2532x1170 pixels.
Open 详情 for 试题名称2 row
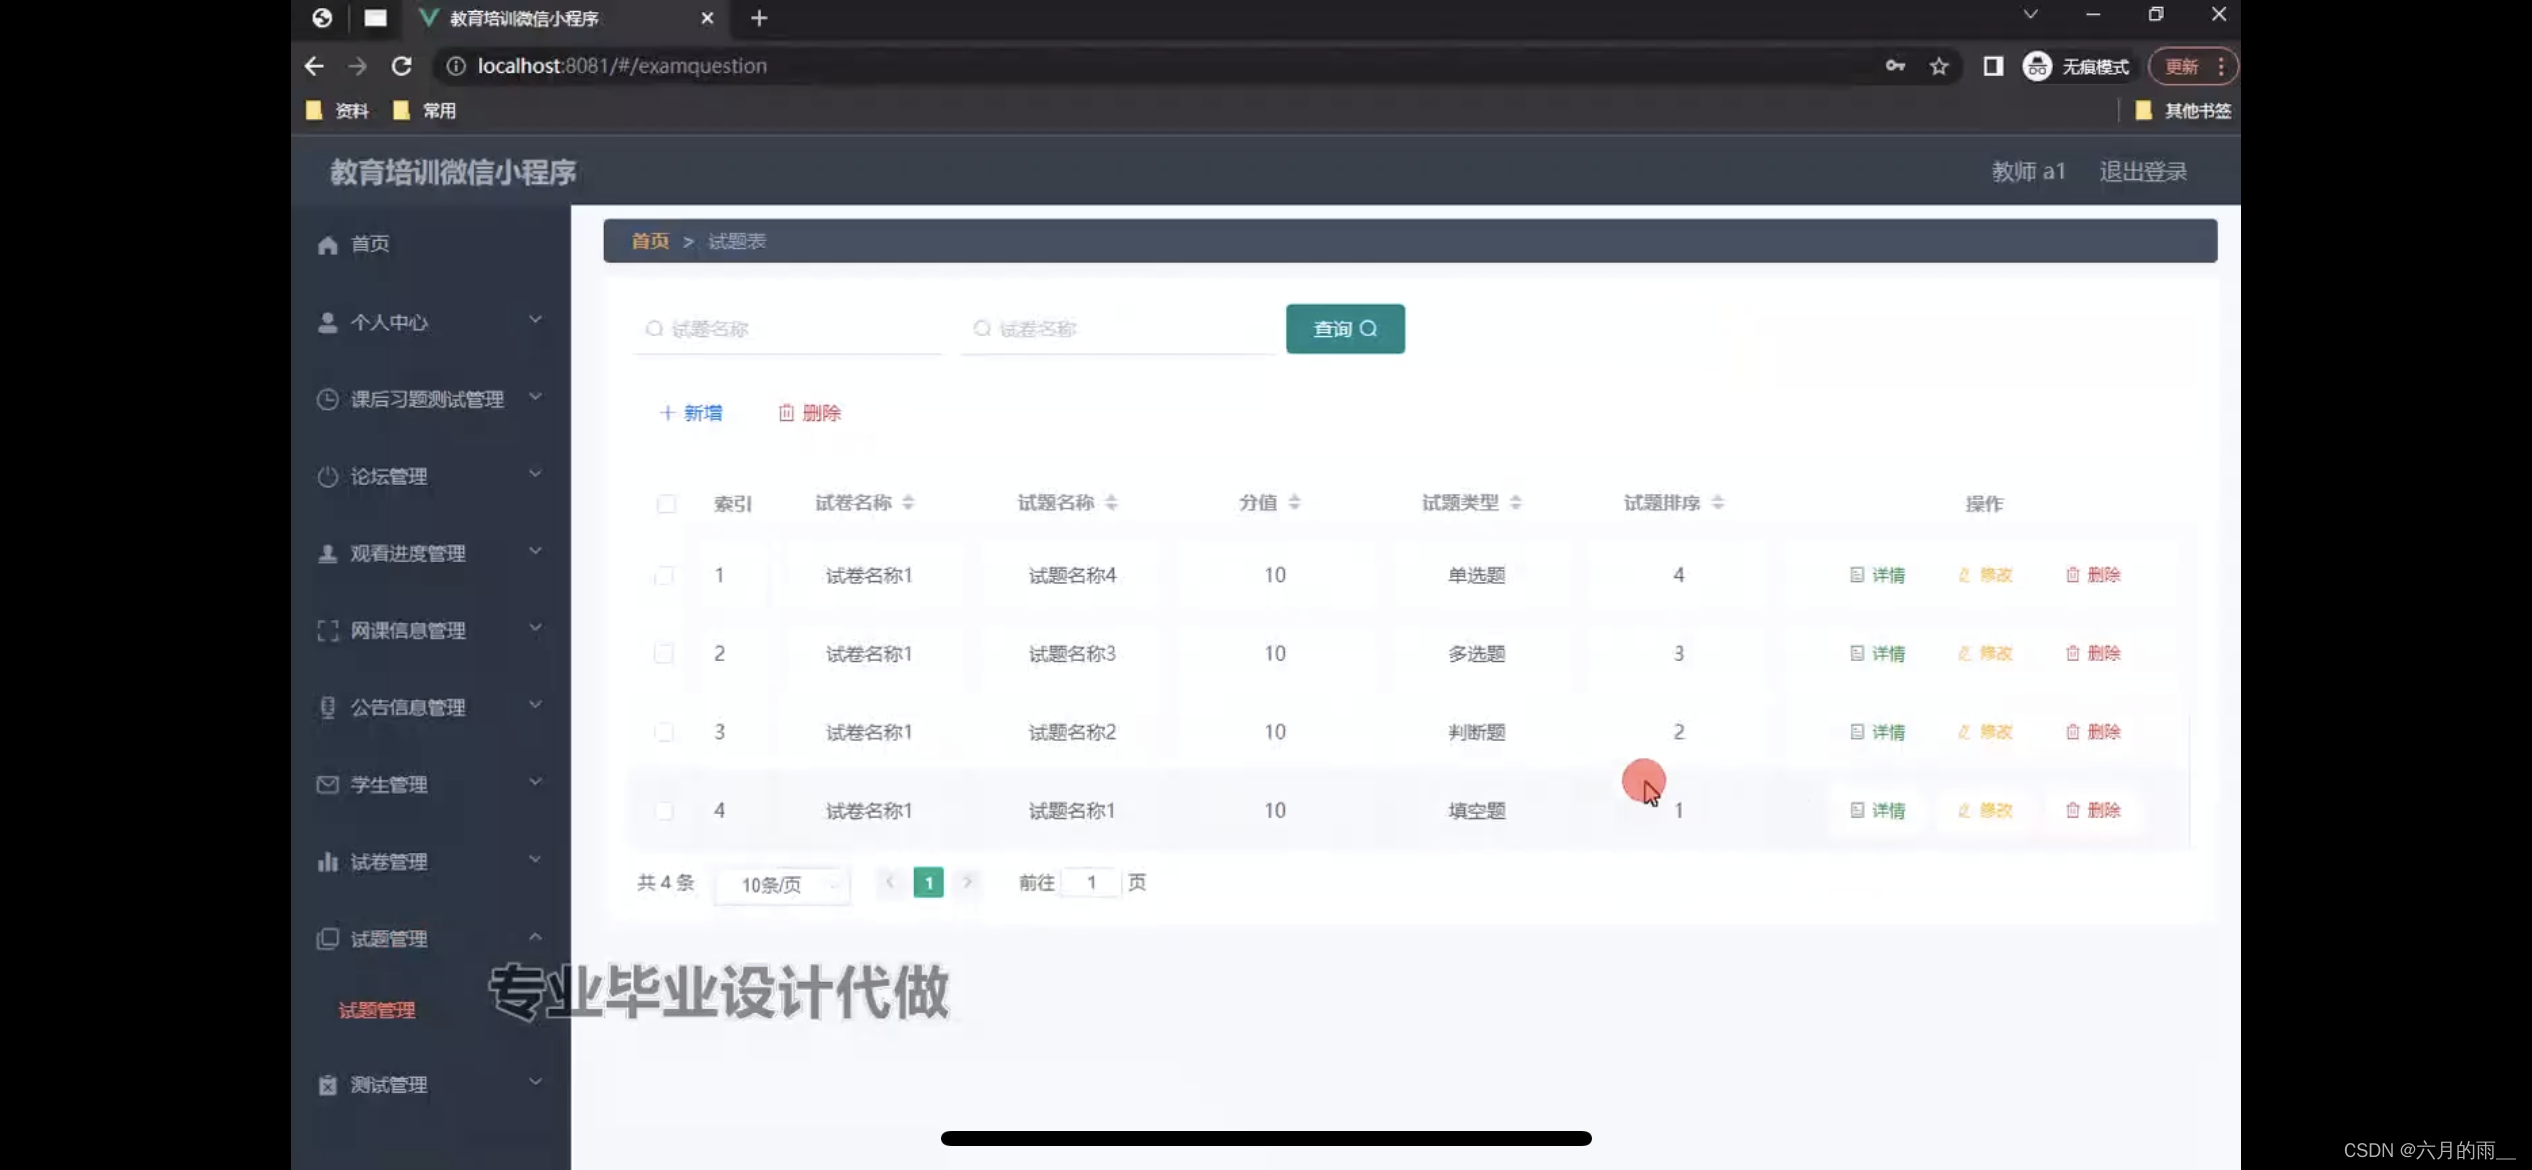coord(1877,732)
